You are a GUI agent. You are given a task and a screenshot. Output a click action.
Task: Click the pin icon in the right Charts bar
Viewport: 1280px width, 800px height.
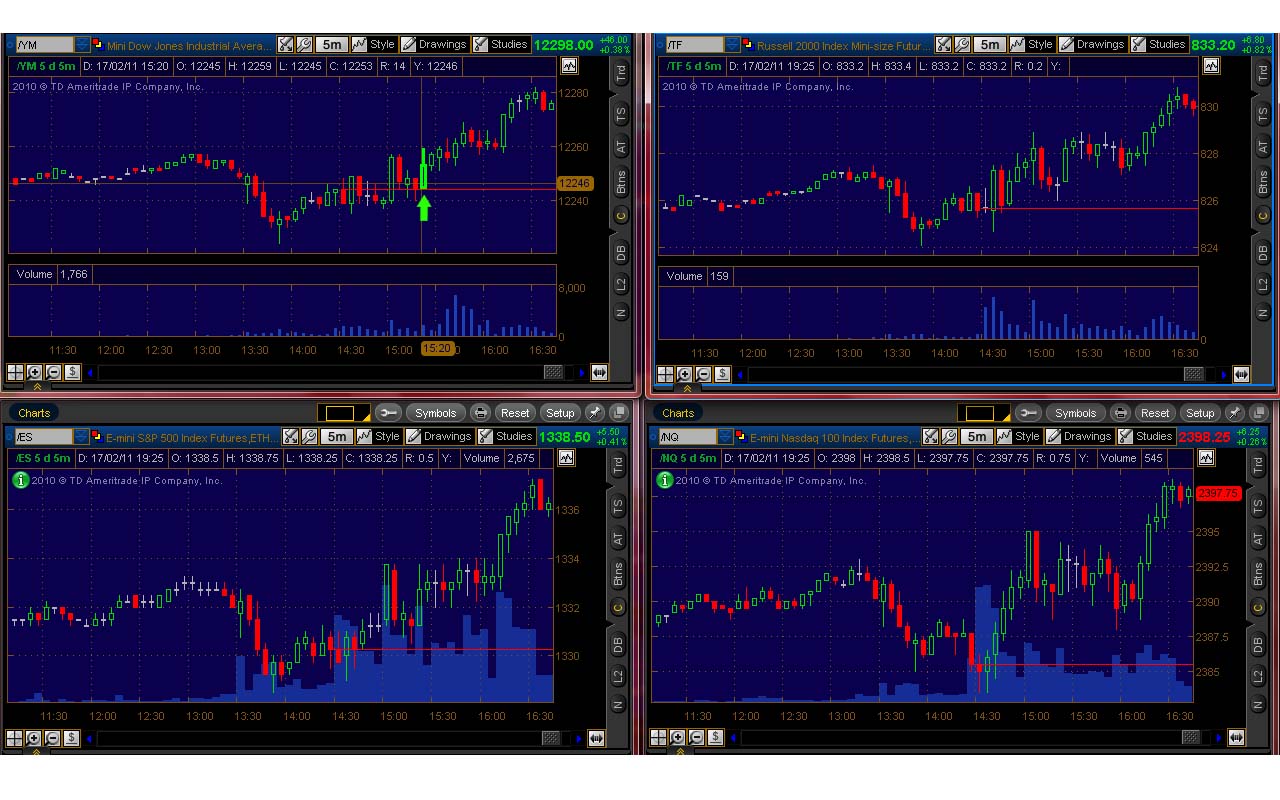pyautogui.click(x=1235, y=413)
